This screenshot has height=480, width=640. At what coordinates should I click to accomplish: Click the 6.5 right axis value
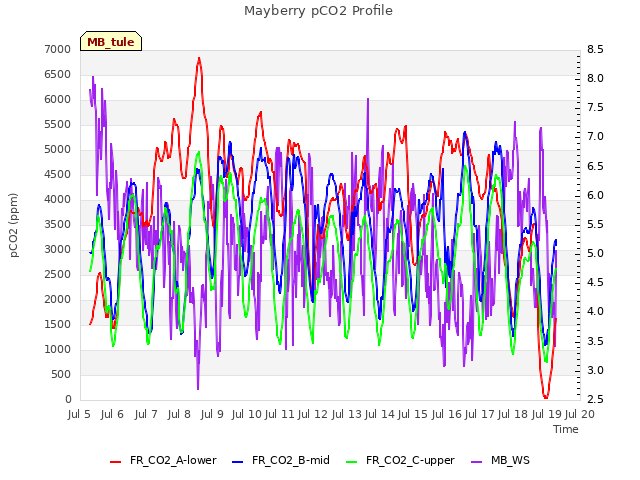[x=595, y=166]
